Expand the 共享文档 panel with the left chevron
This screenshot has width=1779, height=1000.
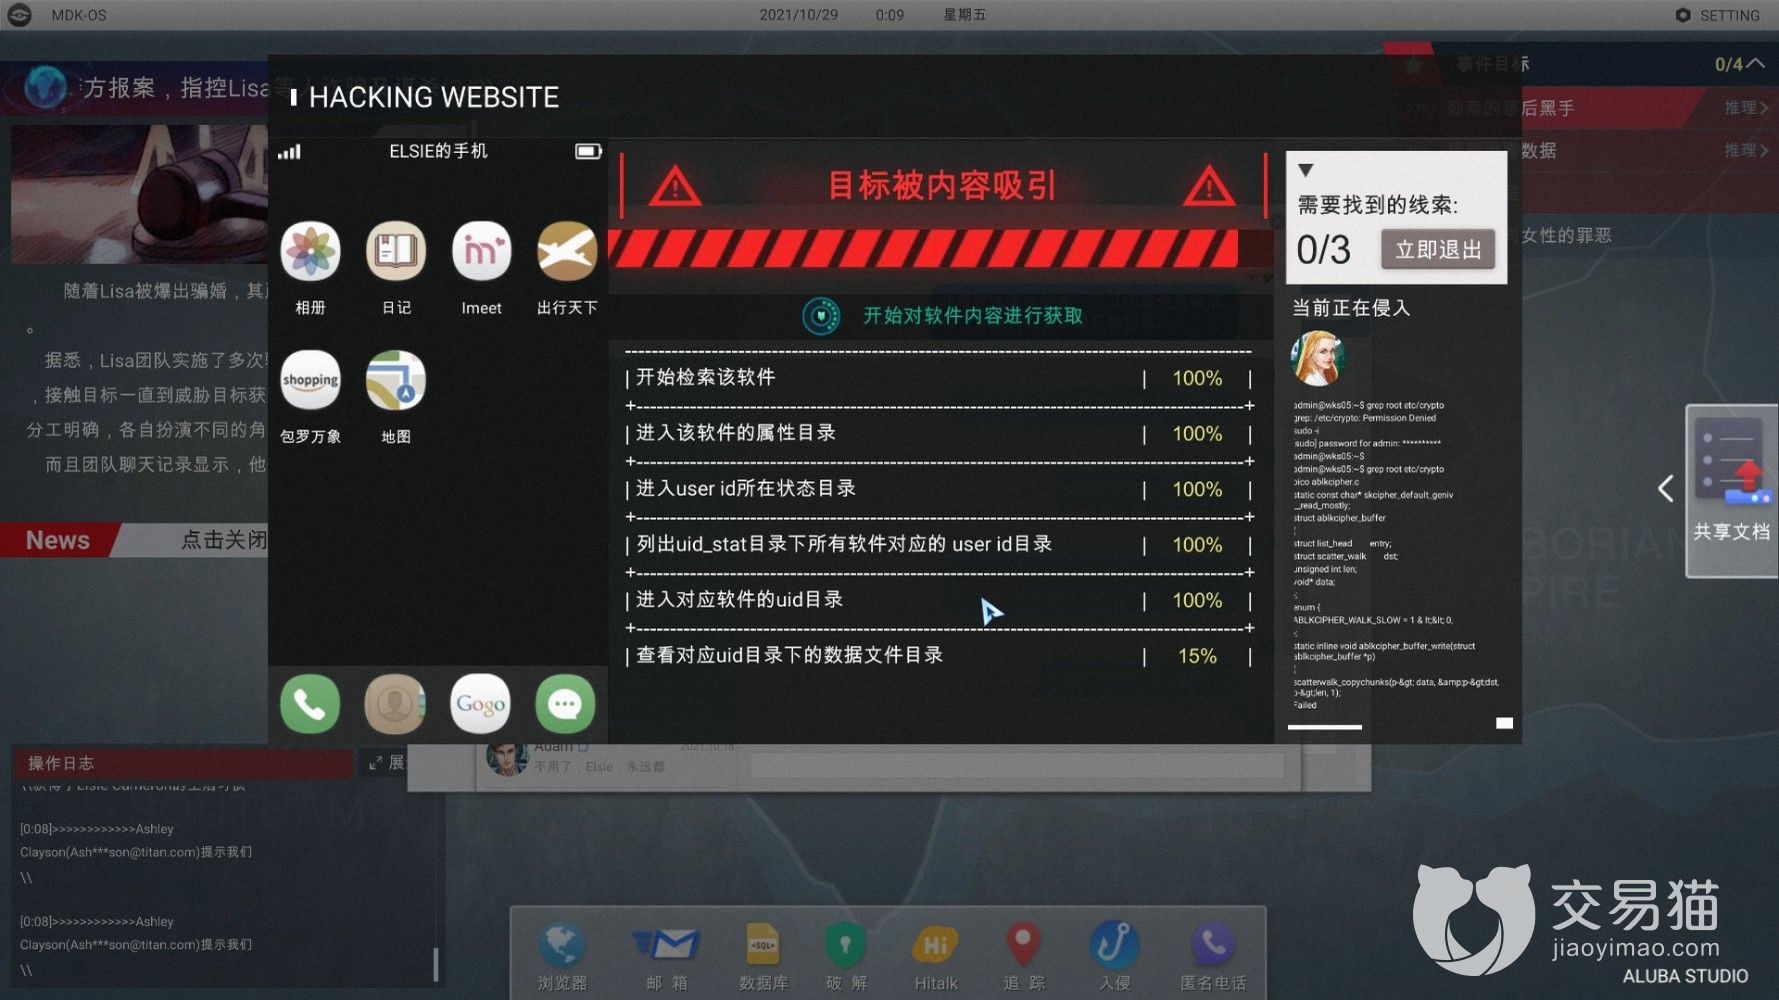click(1665, 488)
